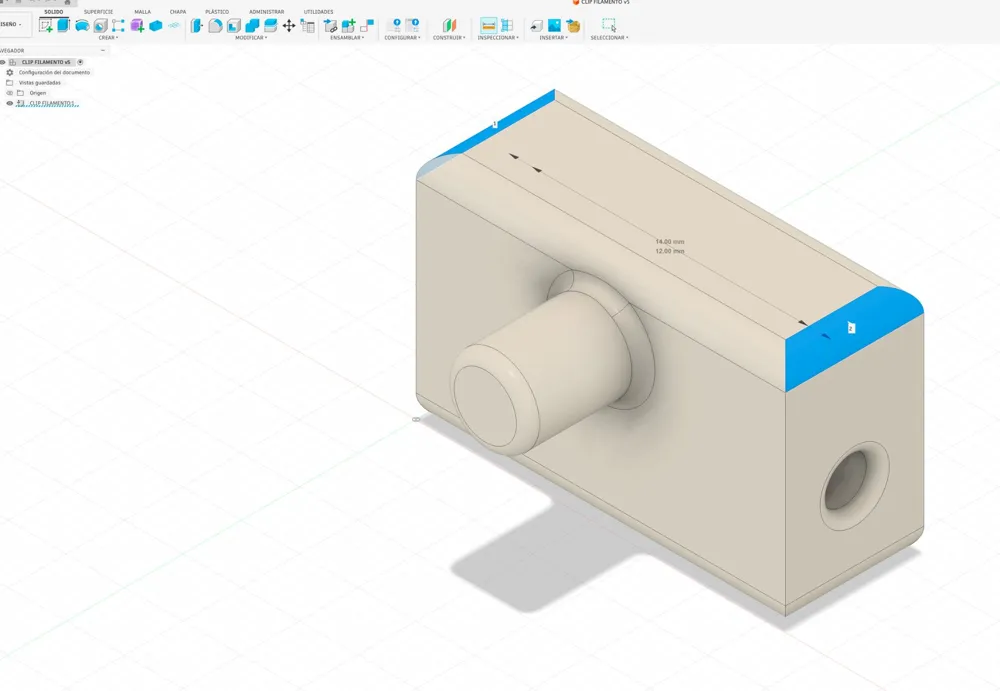Toggle visibility of CLIP FILAMENTO:1 component

[x=10, y=103]
